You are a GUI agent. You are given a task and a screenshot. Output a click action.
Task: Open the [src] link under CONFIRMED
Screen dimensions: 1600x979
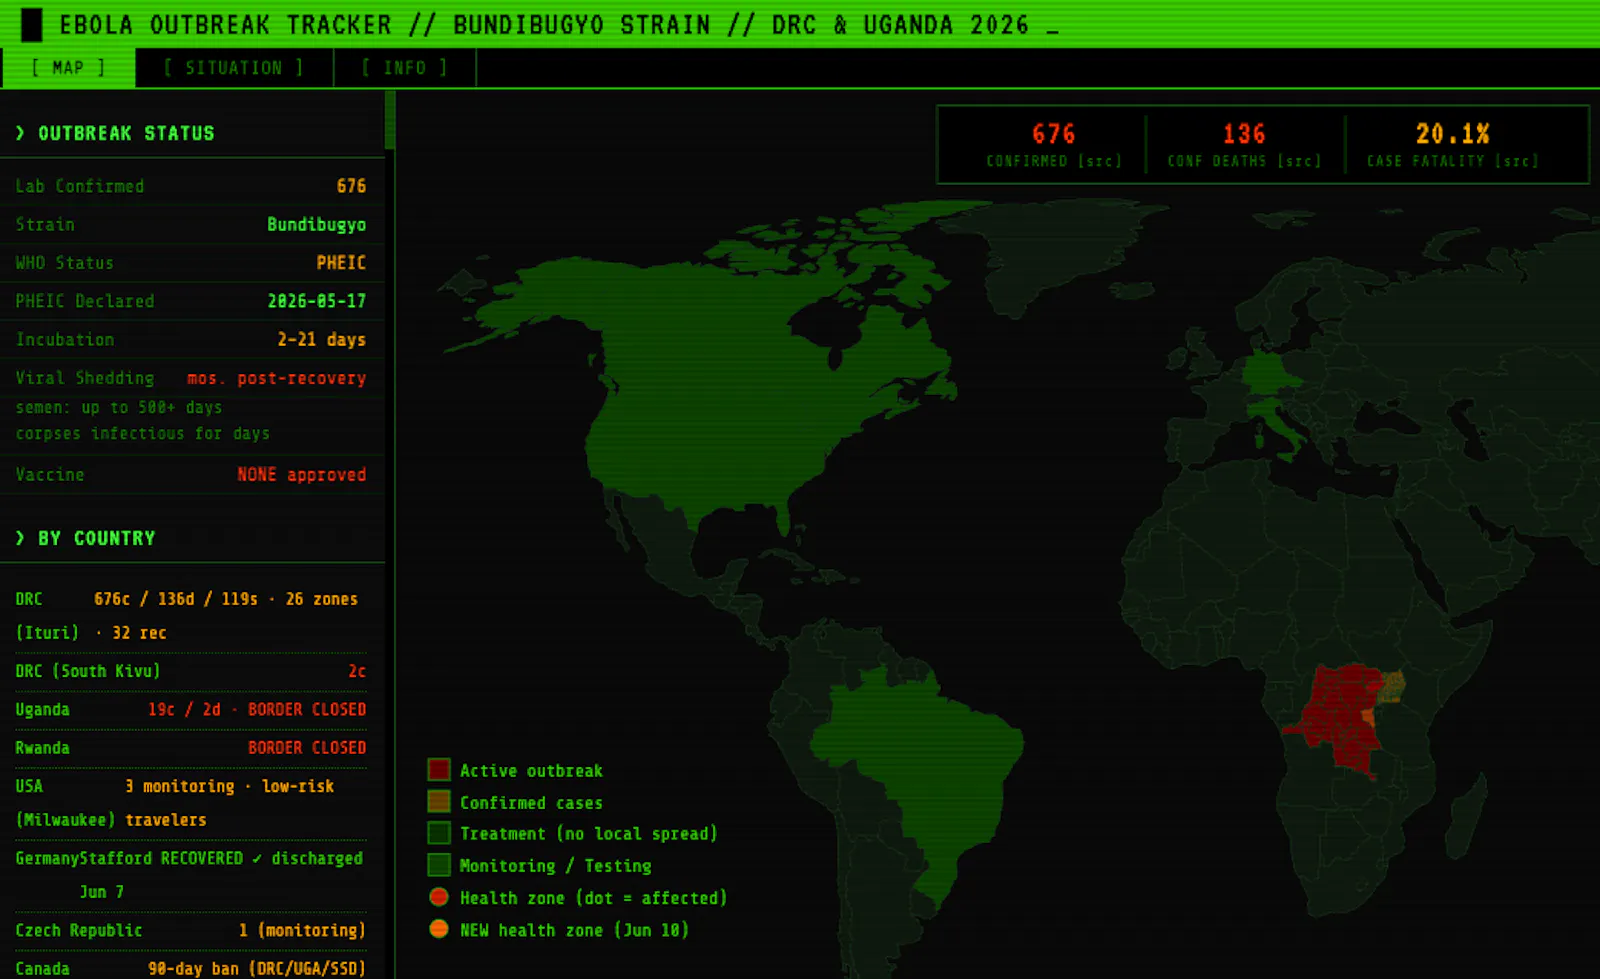tap(1099, 161)
